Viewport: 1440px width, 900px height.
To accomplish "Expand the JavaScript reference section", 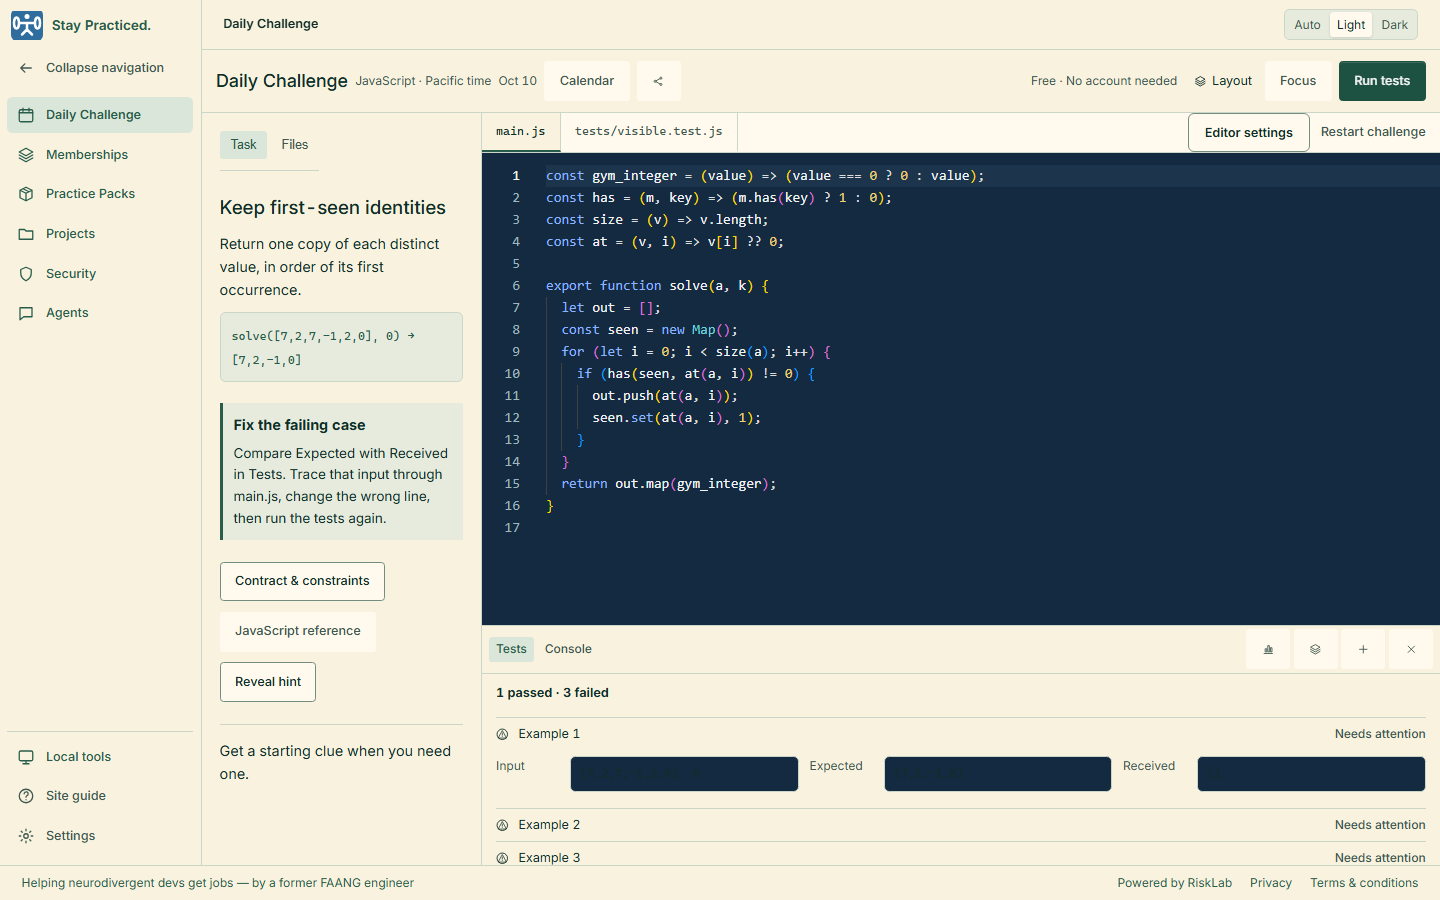I will point(298,632).
